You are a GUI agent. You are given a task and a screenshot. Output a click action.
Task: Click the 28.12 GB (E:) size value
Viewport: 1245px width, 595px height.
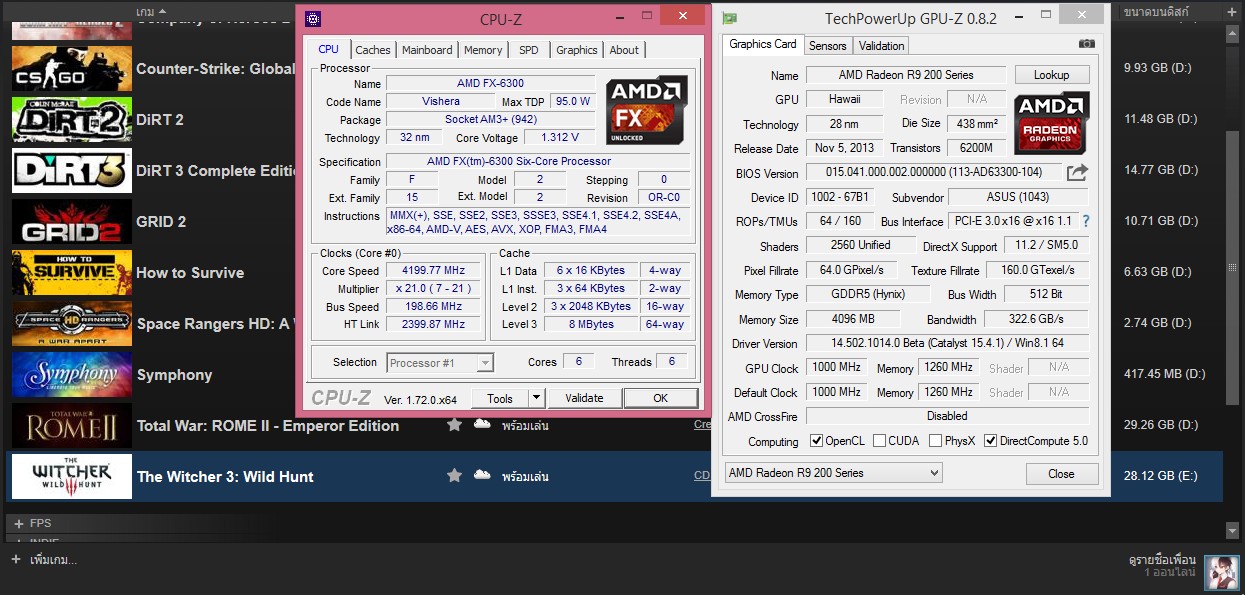point(1160,476)
